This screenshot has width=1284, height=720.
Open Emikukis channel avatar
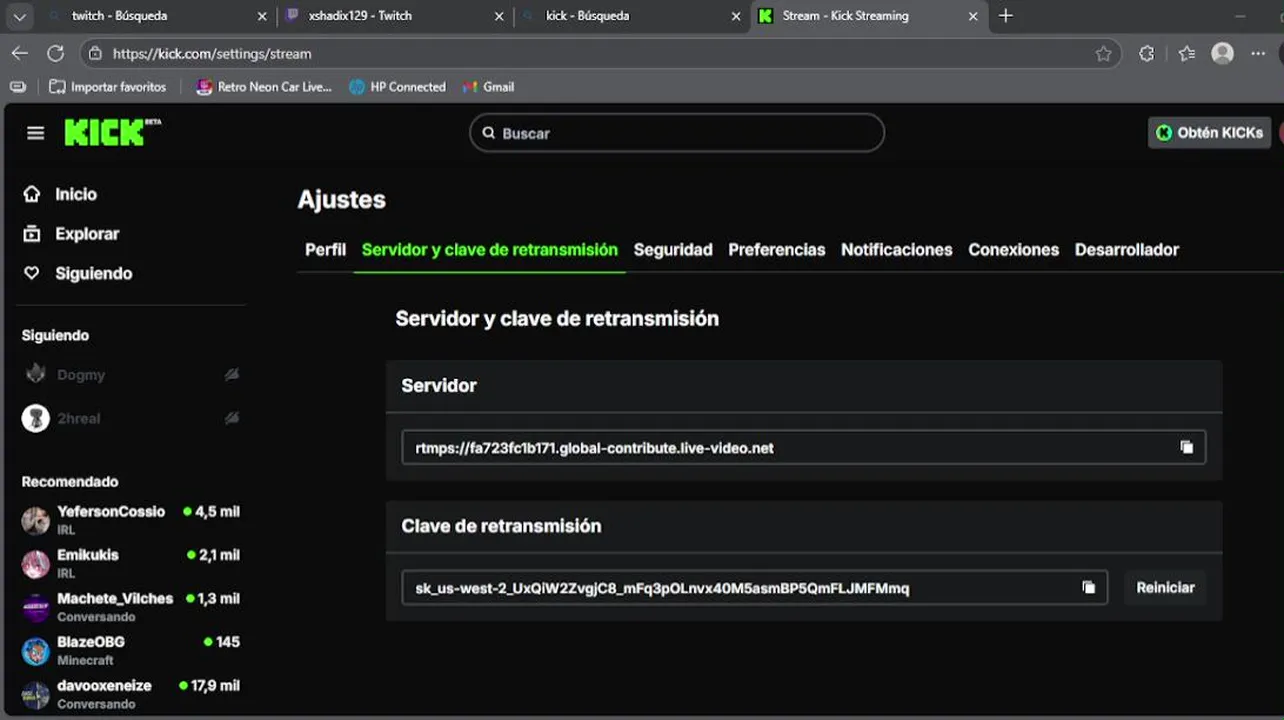click(x=36, y=564)
